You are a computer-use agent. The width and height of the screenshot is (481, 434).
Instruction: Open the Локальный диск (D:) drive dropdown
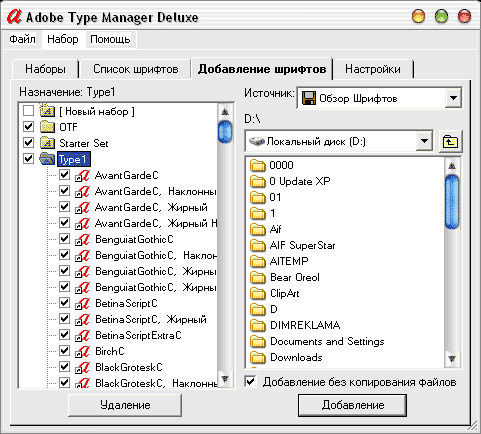424,141
